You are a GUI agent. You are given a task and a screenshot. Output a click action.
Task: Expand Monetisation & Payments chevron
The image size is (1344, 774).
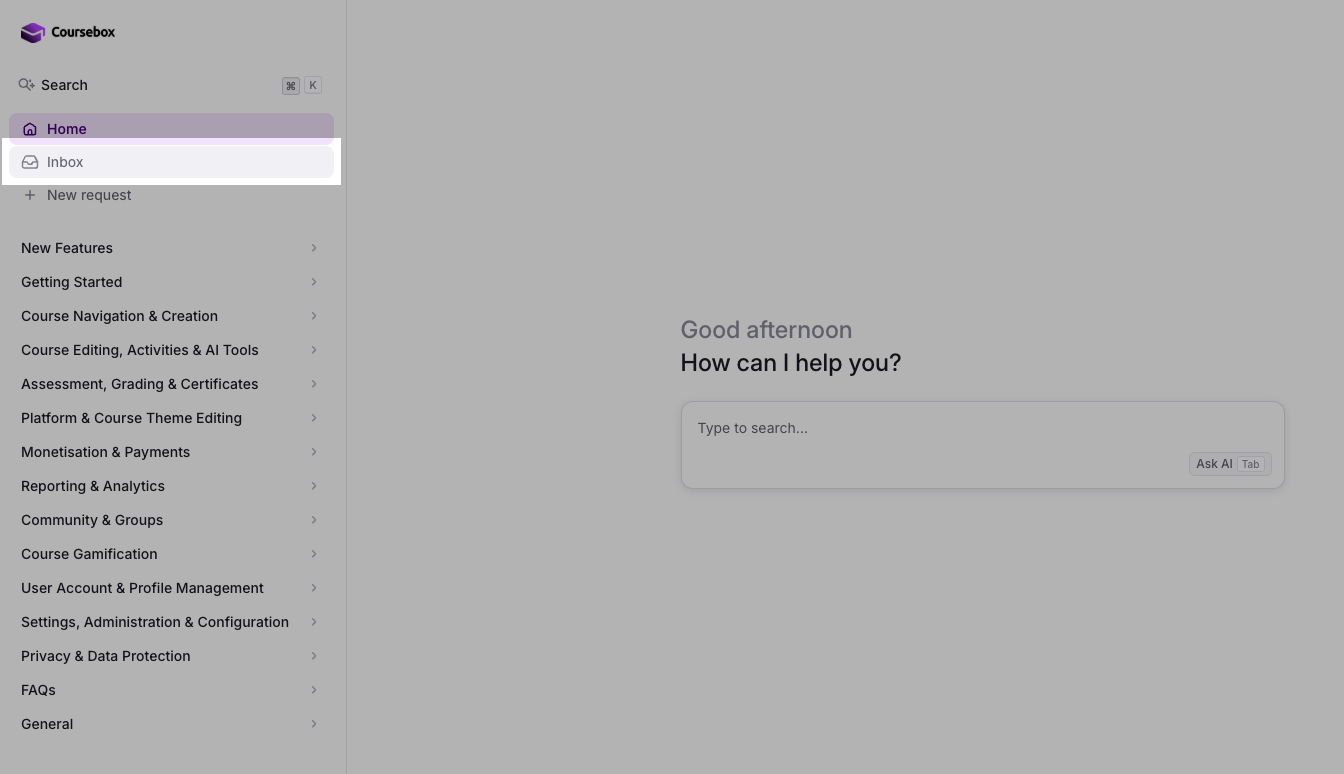[x=314, y=452]
